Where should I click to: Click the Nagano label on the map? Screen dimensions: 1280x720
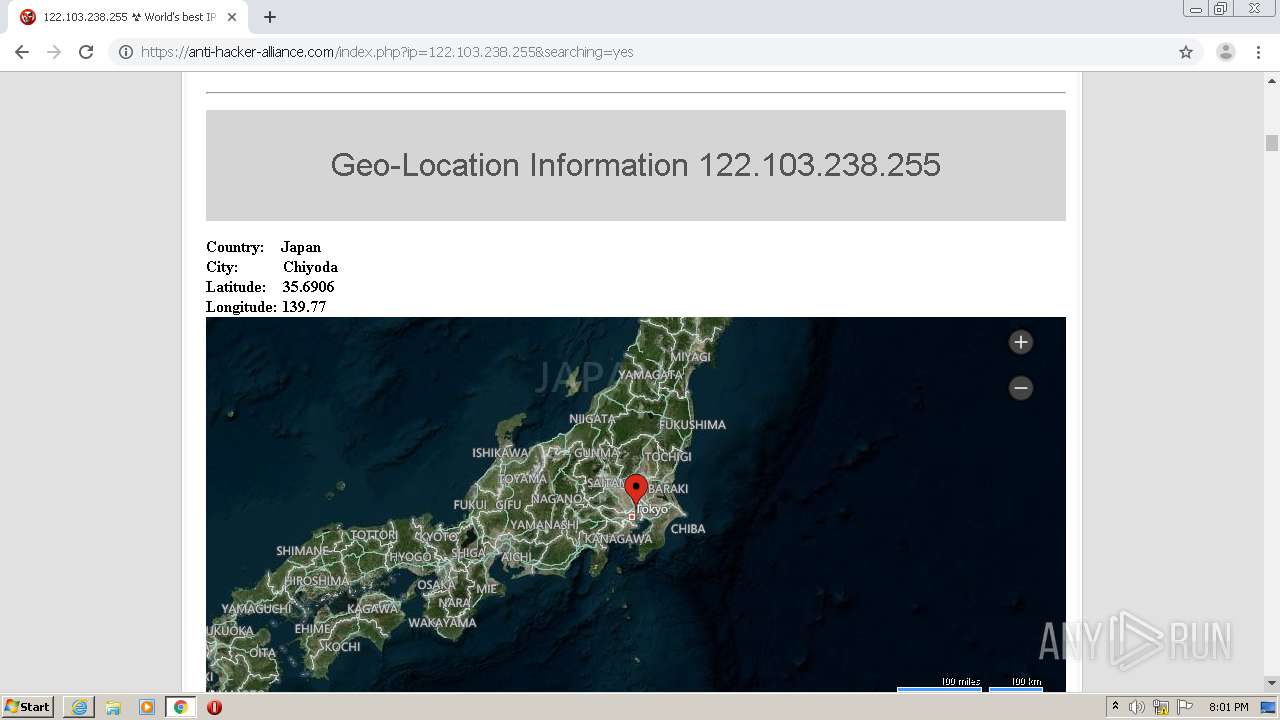557,499
